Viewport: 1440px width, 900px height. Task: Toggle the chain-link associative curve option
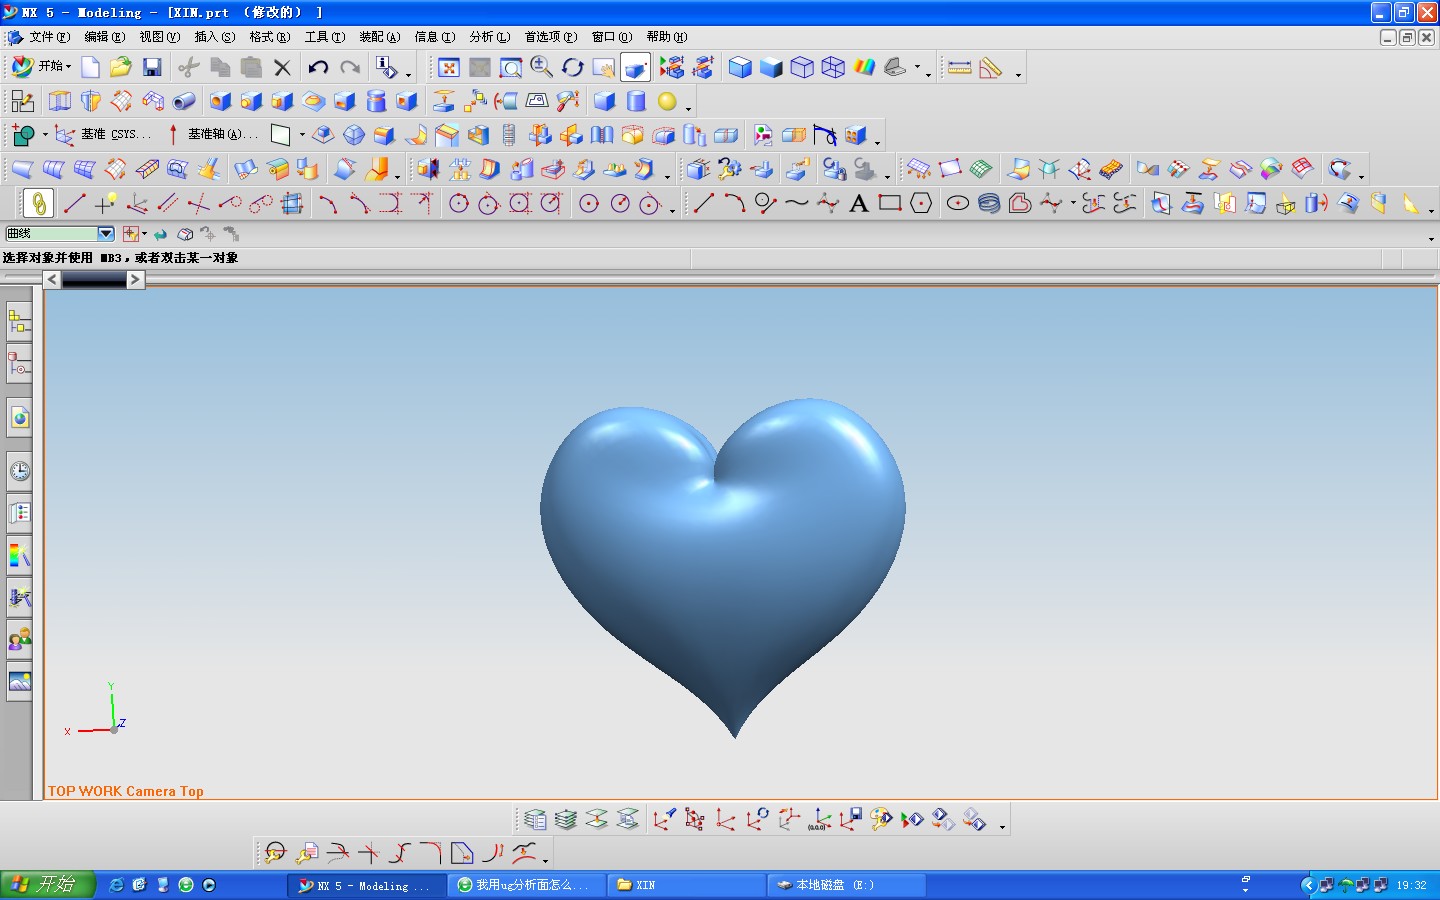click(x=38, y=203)
